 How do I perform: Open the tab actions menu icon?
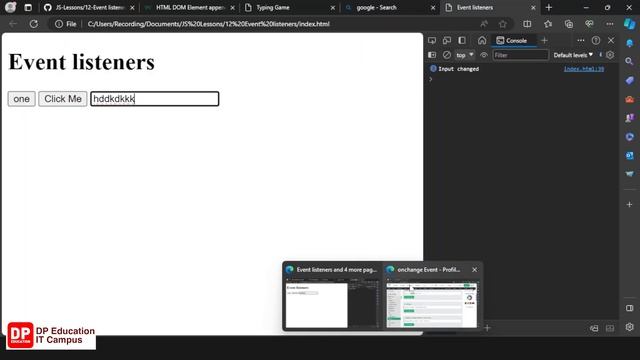[x=28, y=7]
